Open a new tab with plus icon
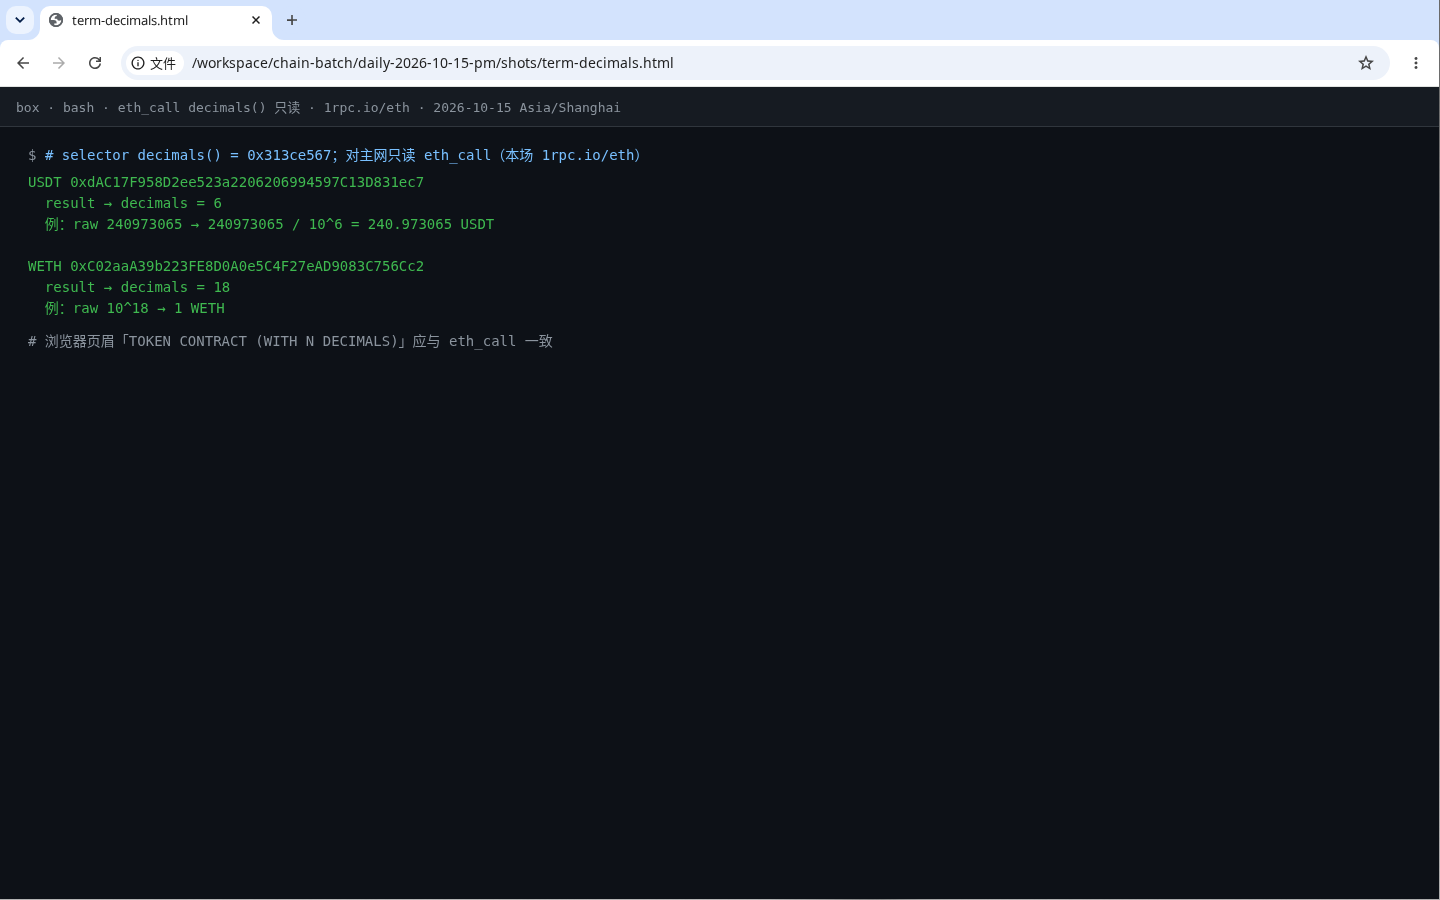Screen dimensions: 1440x900 tap(292, 20)
